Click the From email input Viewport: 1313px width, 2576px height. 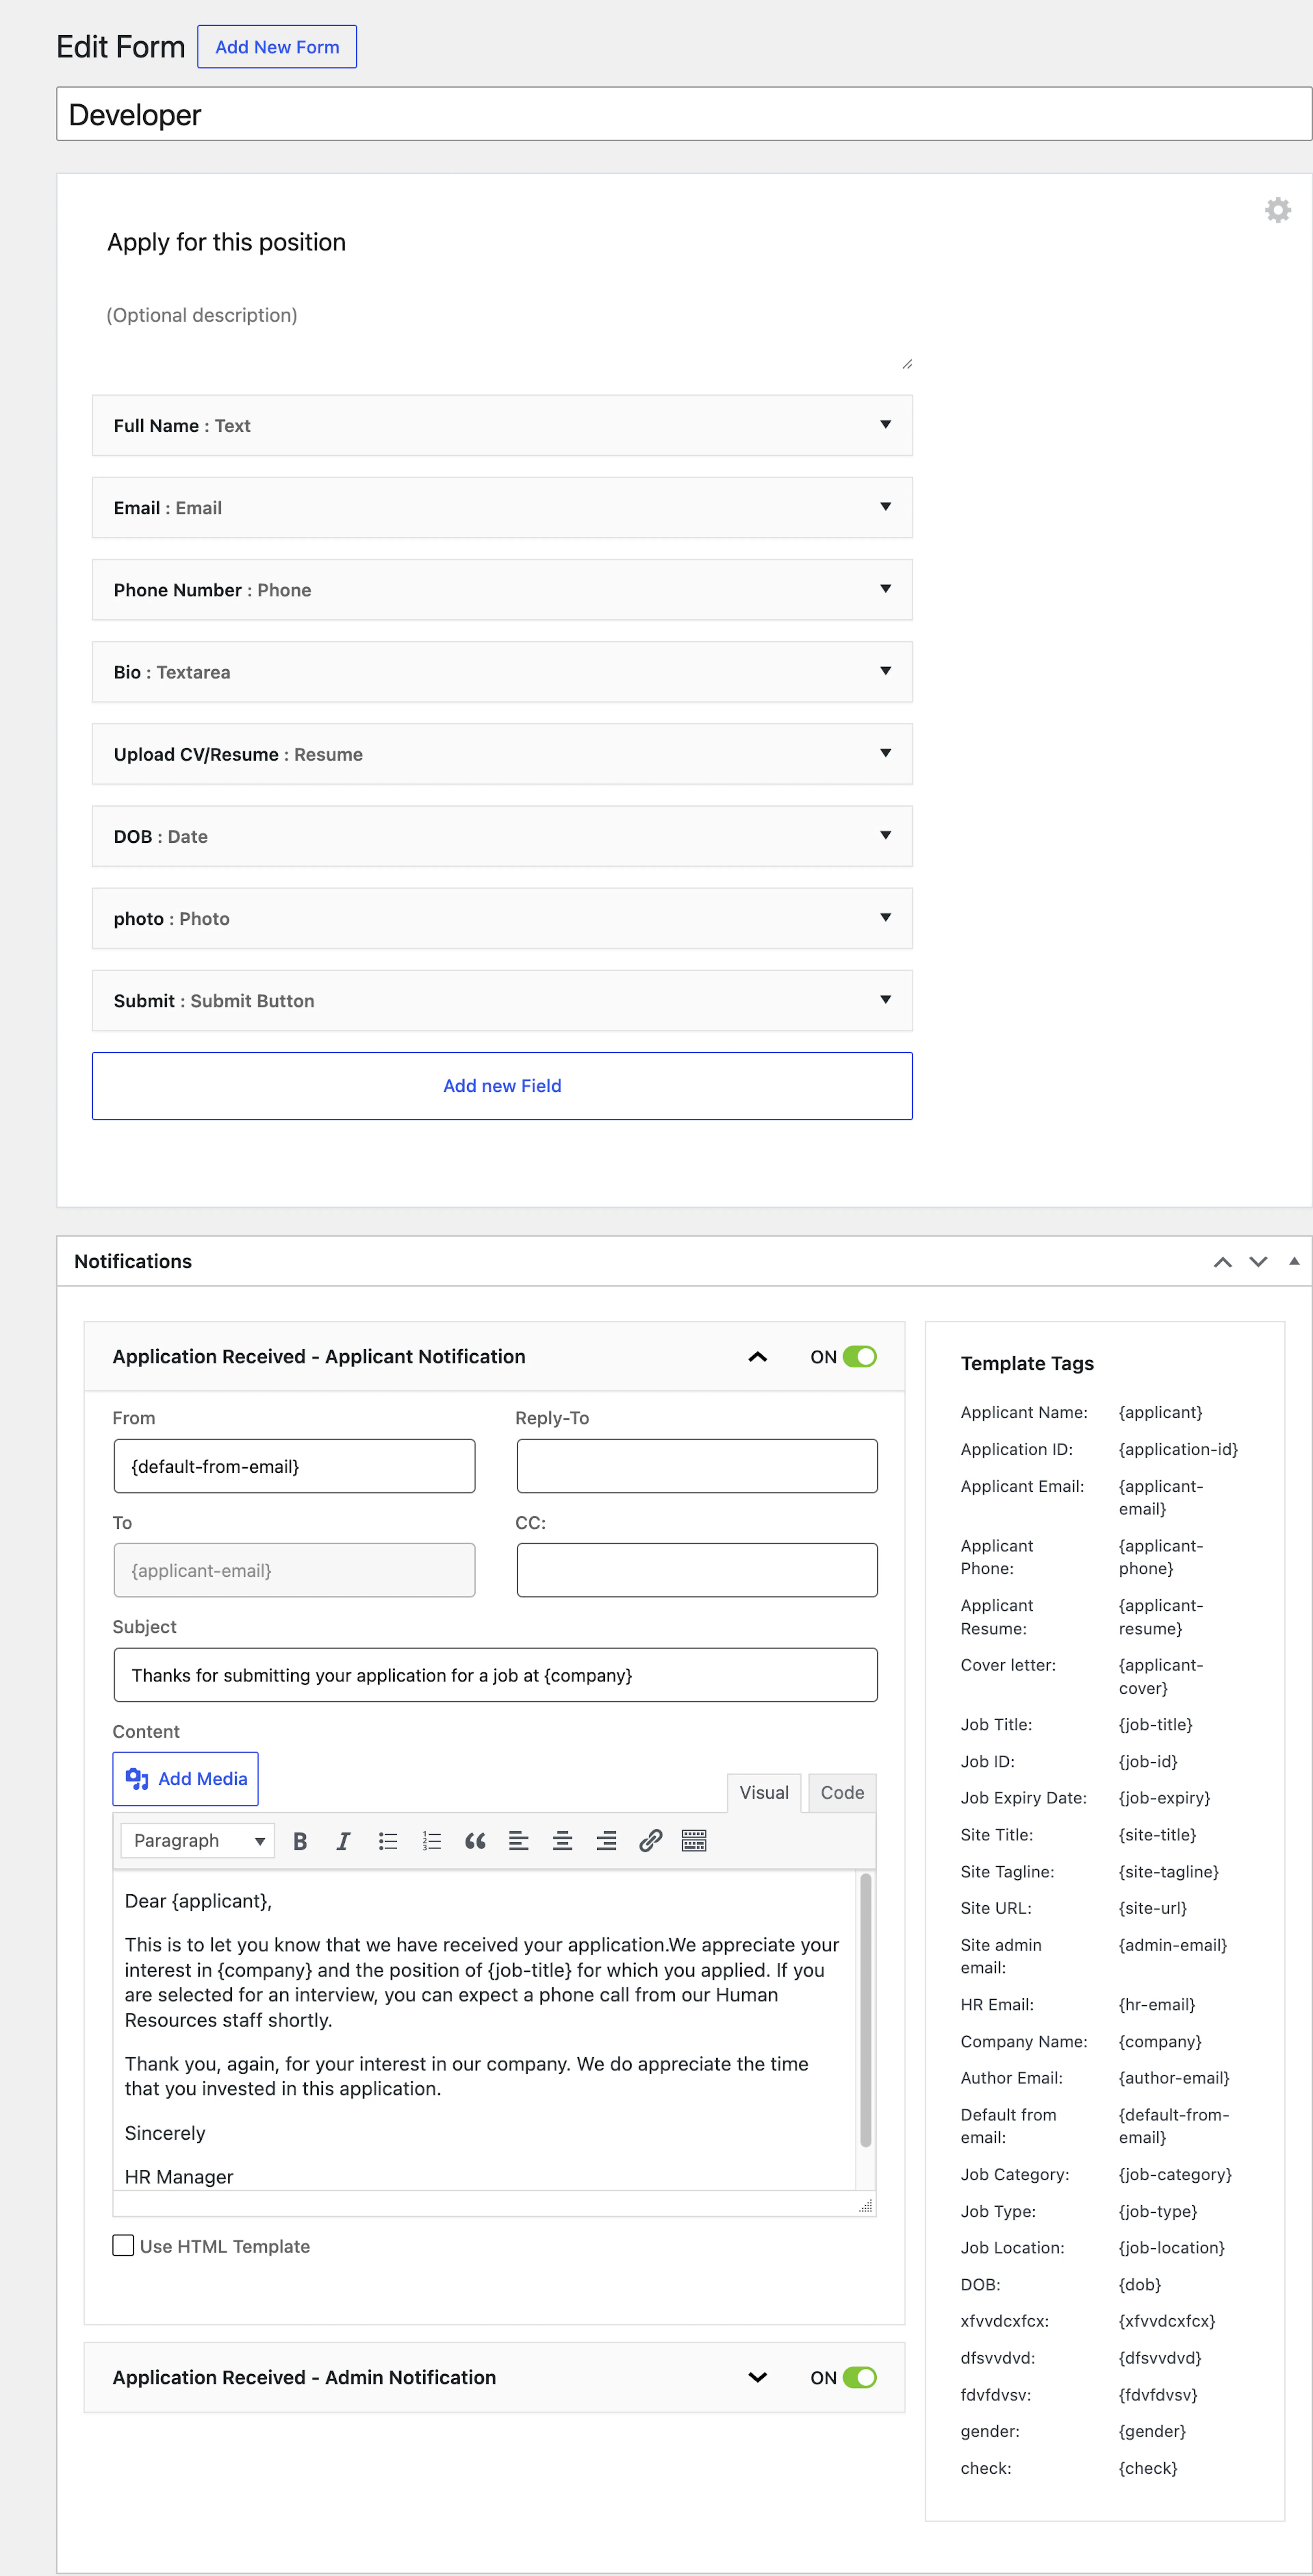point(294,1466)
